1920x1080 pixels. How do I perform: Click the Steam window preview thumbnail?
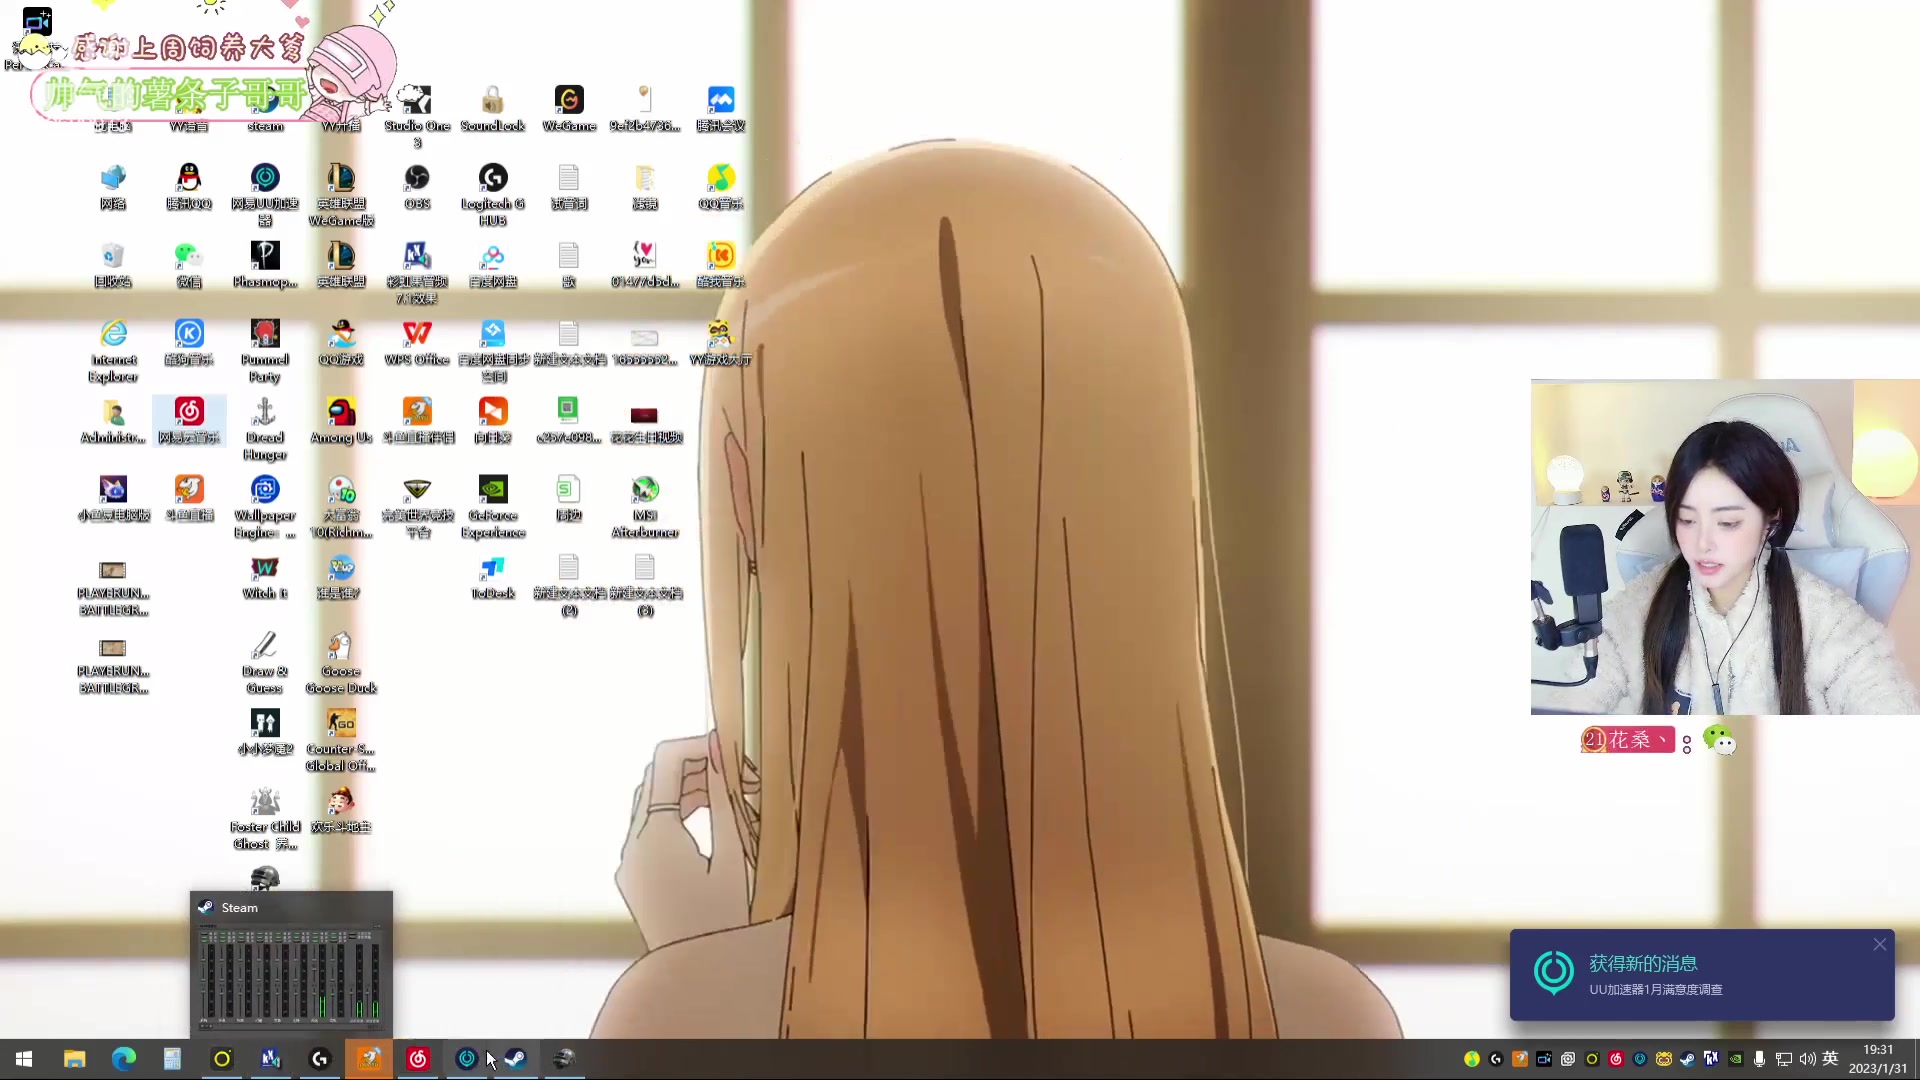click(291, 975)
